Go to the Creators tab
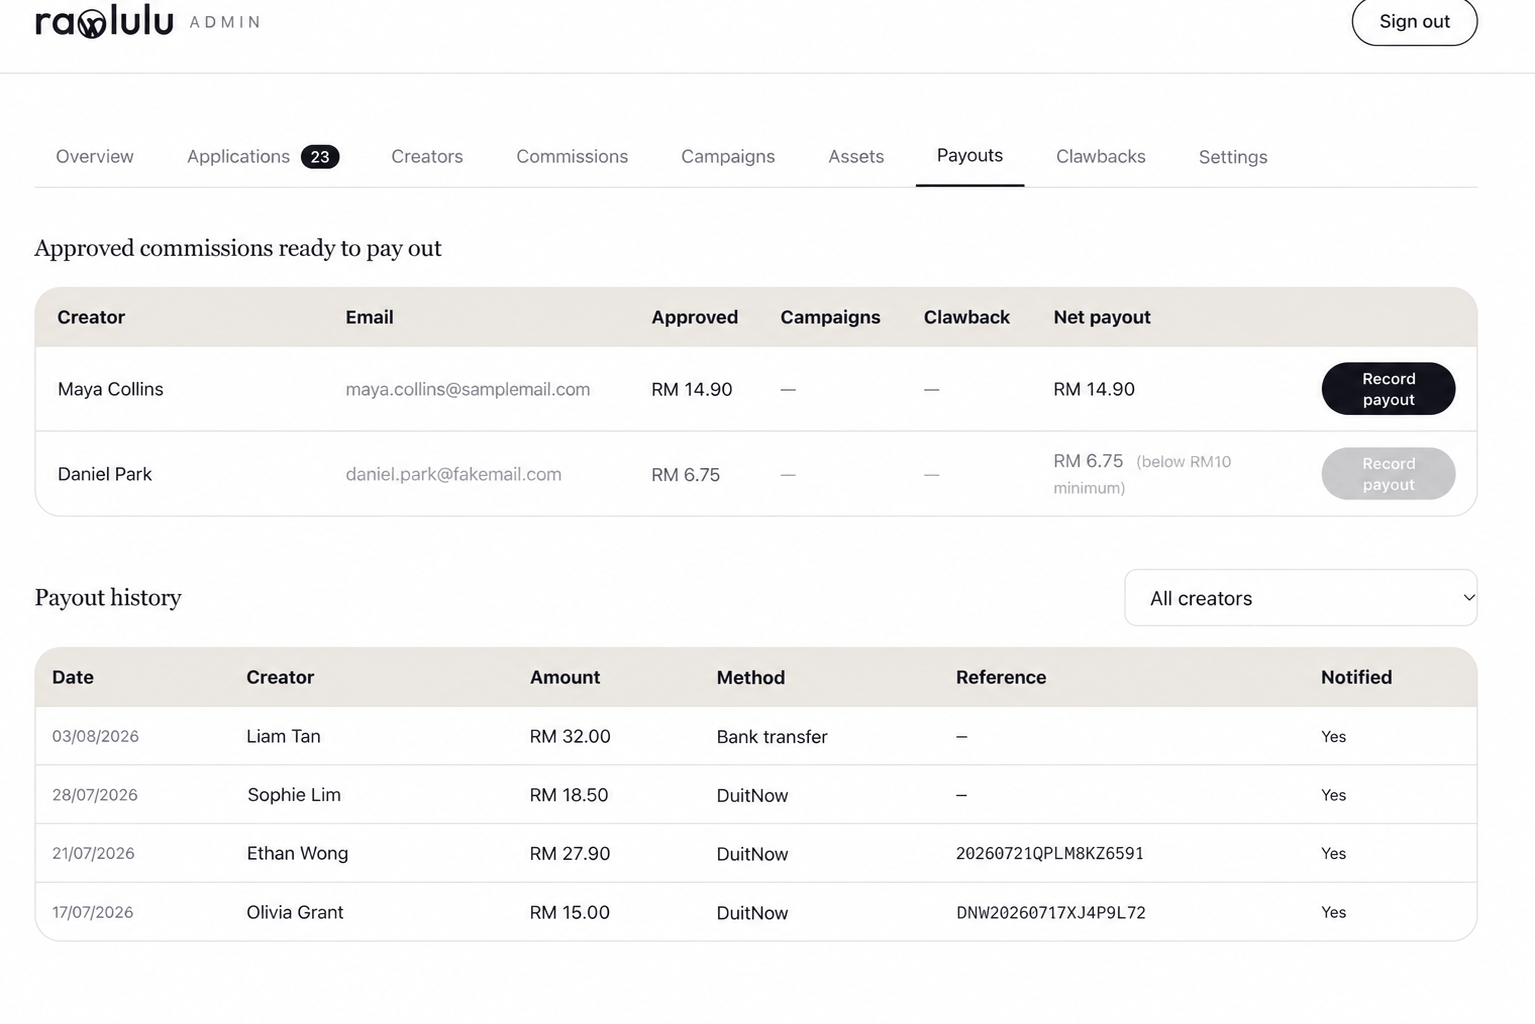Viewport: 1535px width, 1024px height. 427,156
